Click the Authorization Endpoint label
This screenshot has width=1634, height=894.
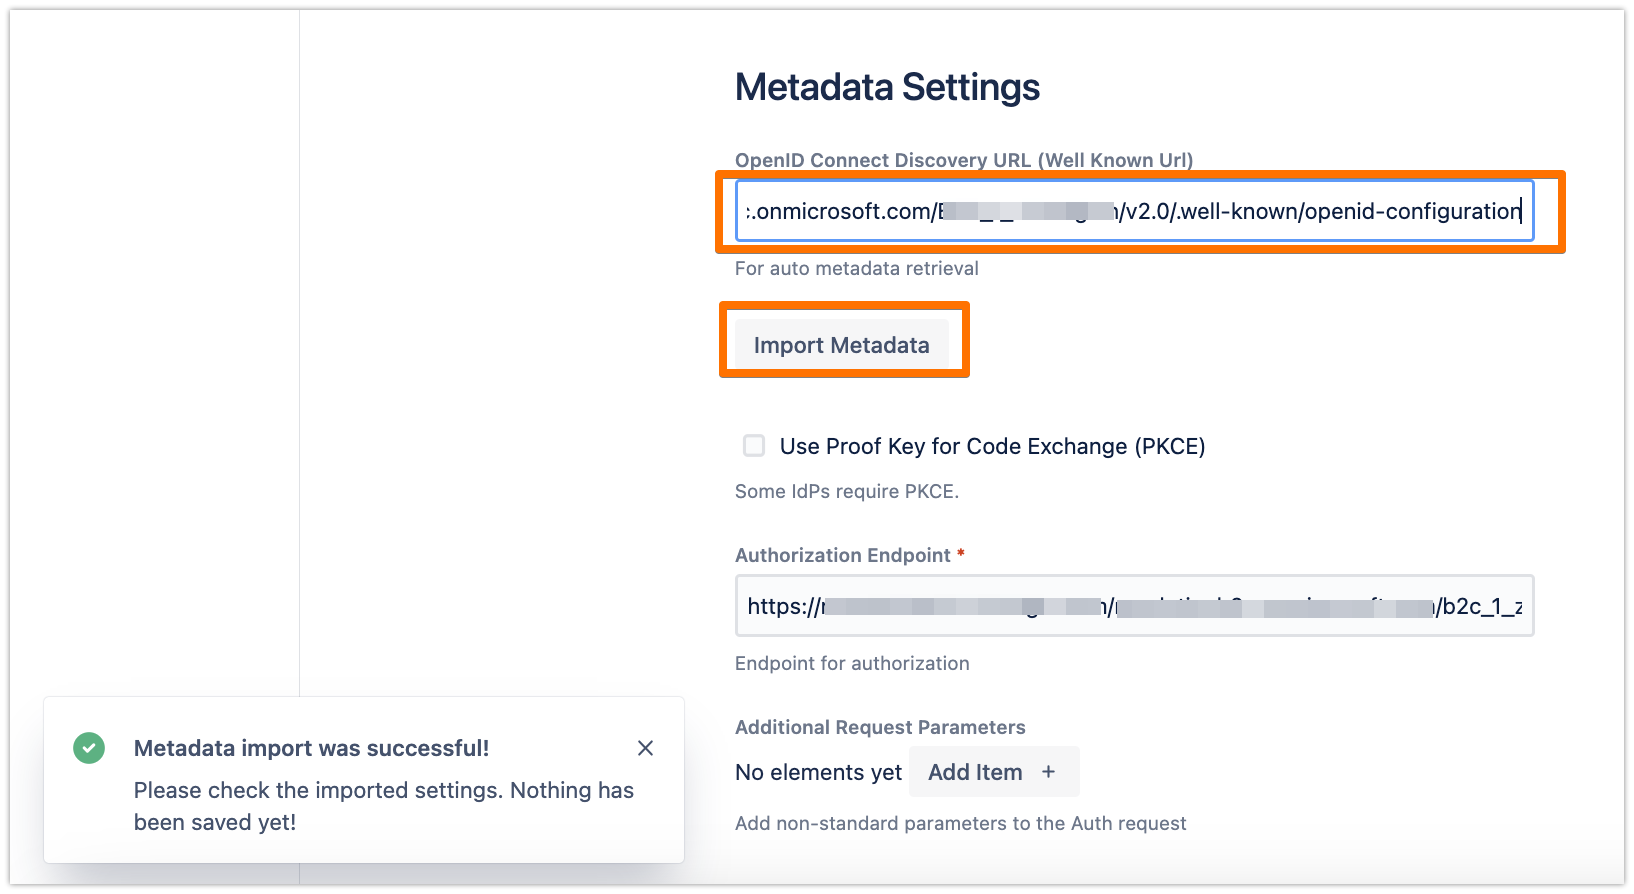click(842, 555)
